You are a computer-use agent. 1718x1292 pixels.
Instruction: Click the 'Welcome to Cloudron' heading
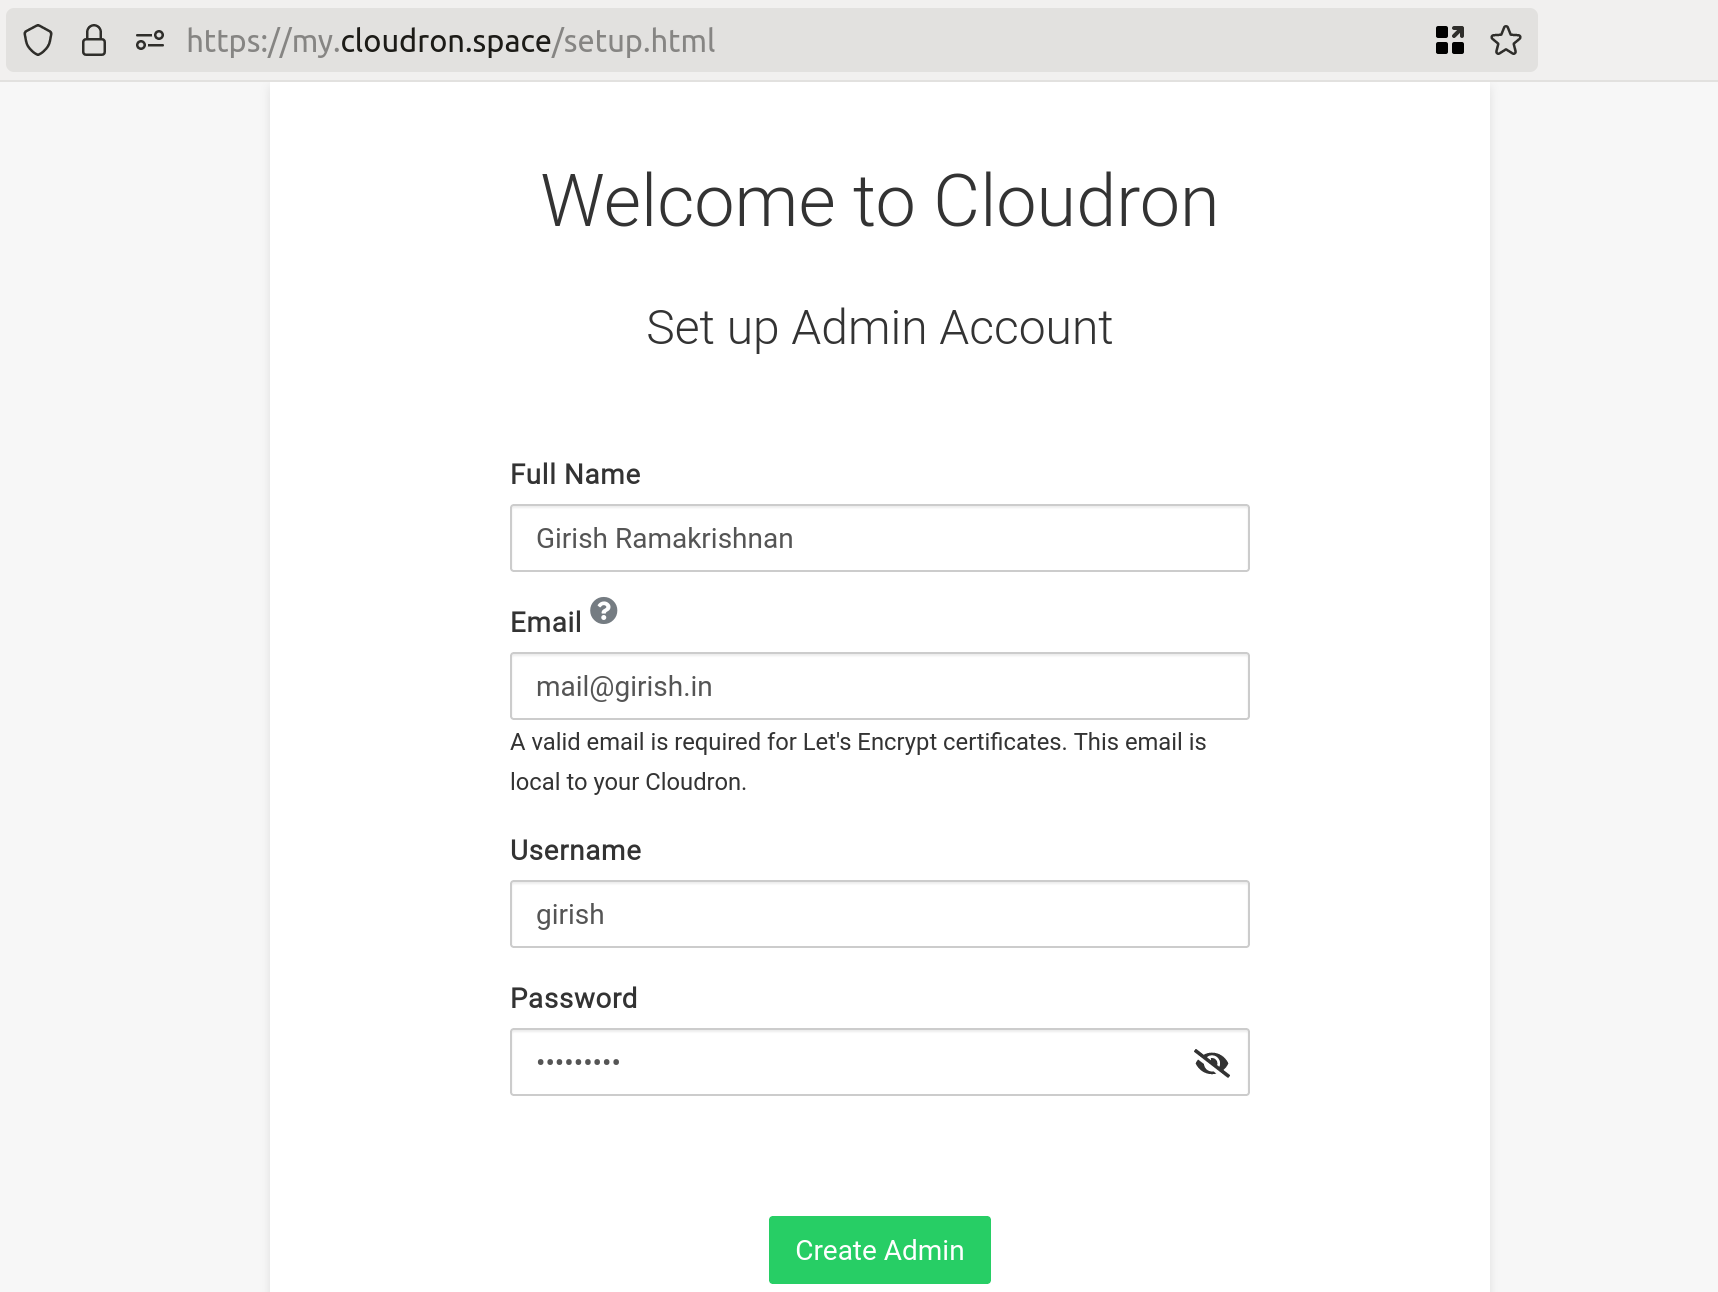[x=880, y=201]
